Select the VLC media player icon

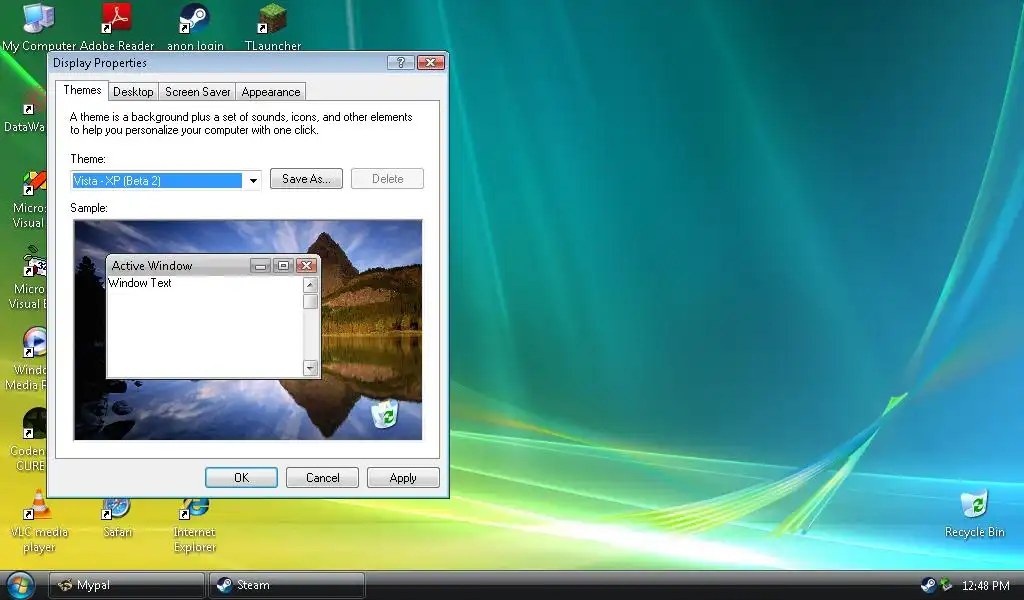pyautogui.click(x=39, y=522)
